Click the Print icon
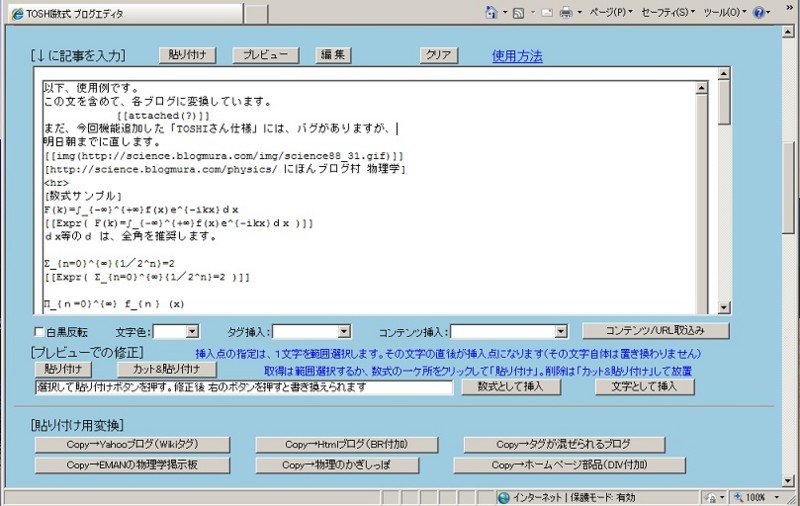 pyautogui.click(x=566, y=13)
